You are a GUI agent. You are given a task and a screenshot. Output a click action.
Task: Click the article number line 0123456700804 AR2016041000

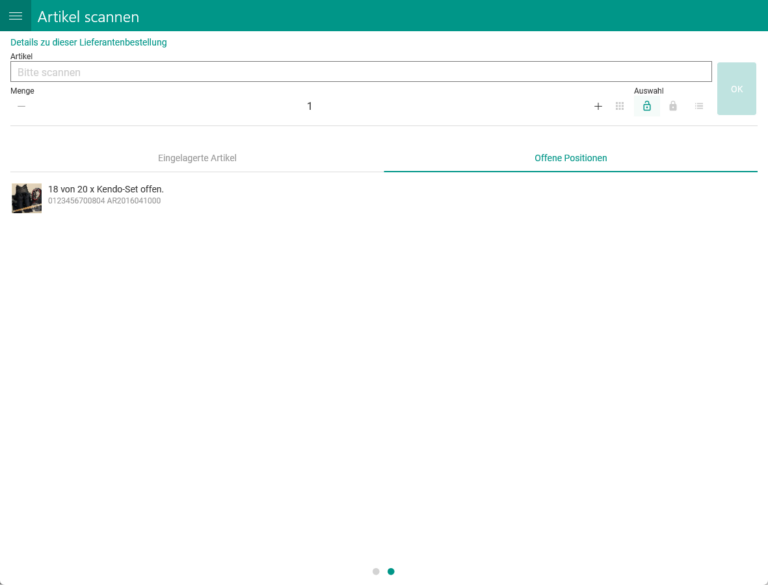tap(104, 201)
